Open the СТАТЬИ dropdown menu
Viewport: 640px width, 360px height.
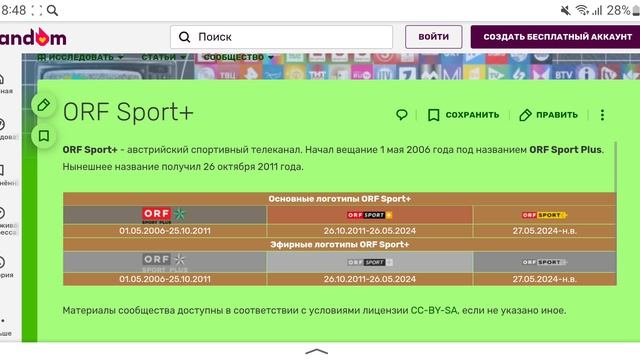click(164, 58)
